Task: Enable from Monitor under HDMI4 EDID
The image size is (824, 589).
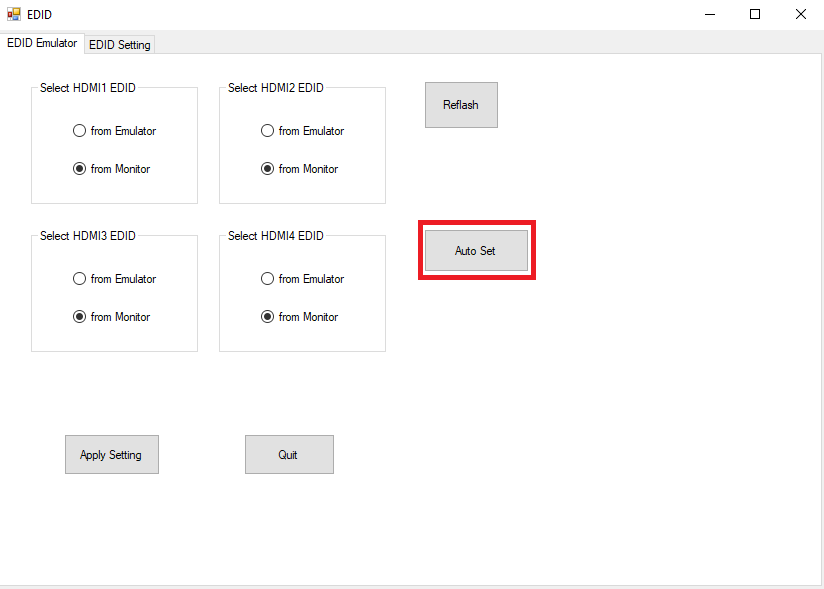Action: click(300, 317)
